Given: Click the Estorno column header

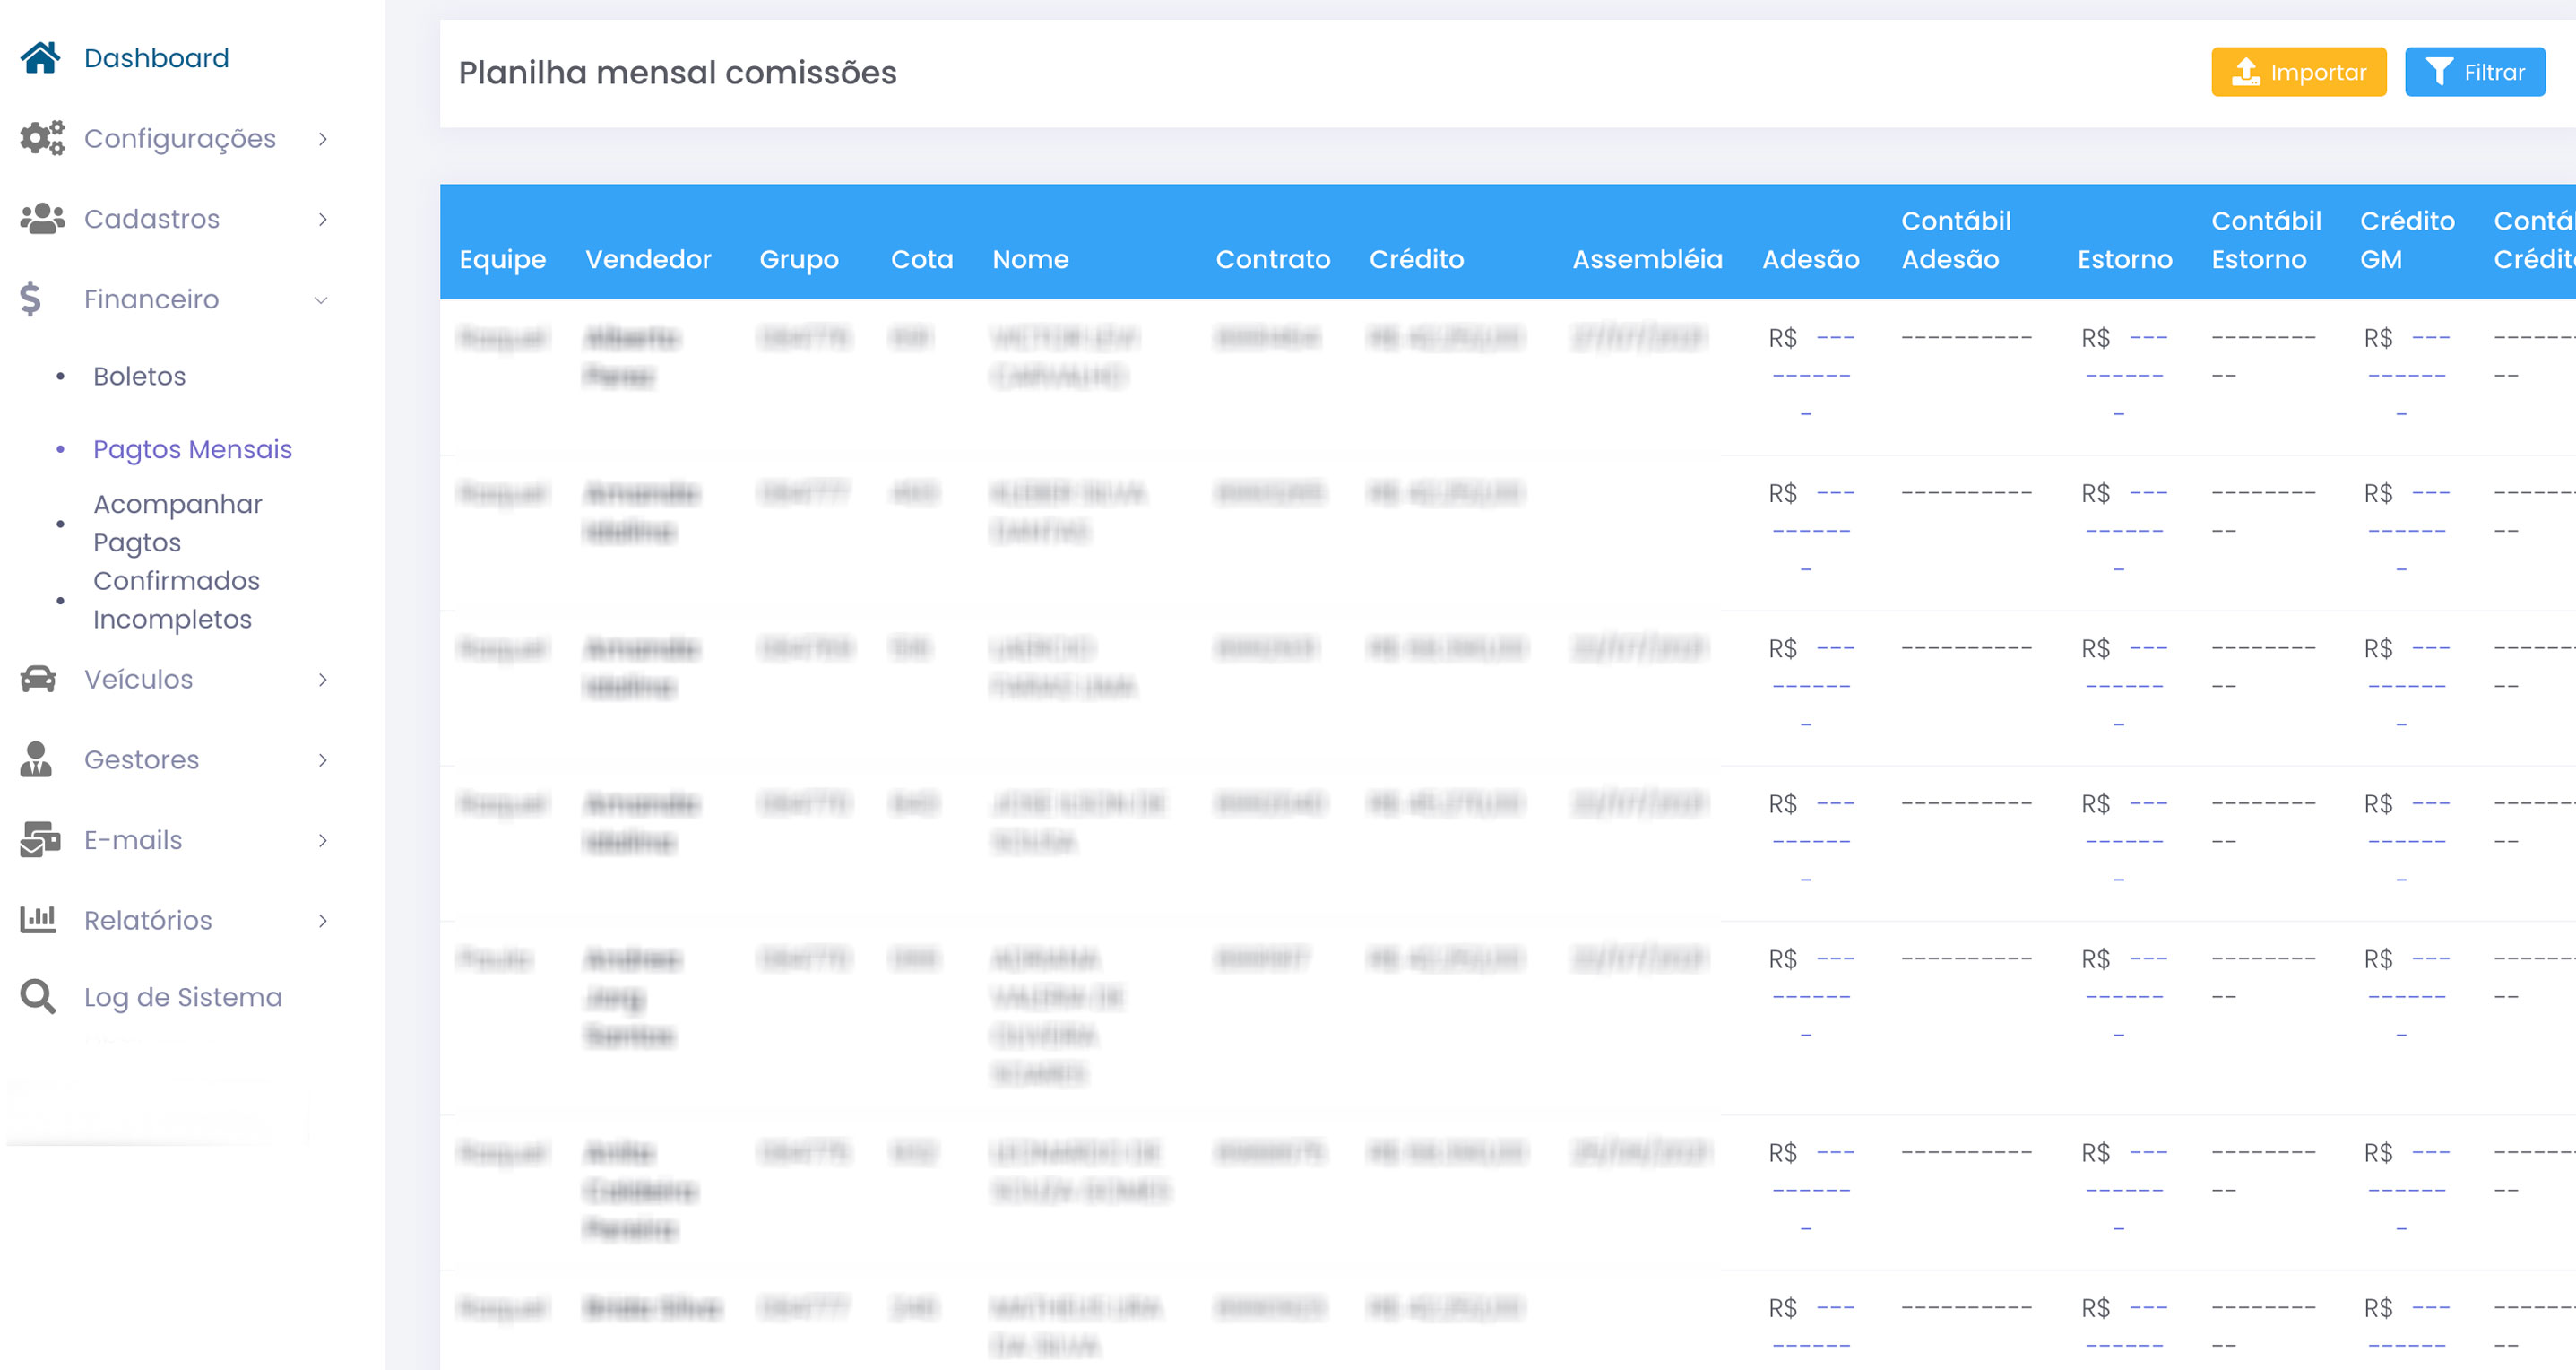Looking at the screenshot, I should tap(2124, 259).
